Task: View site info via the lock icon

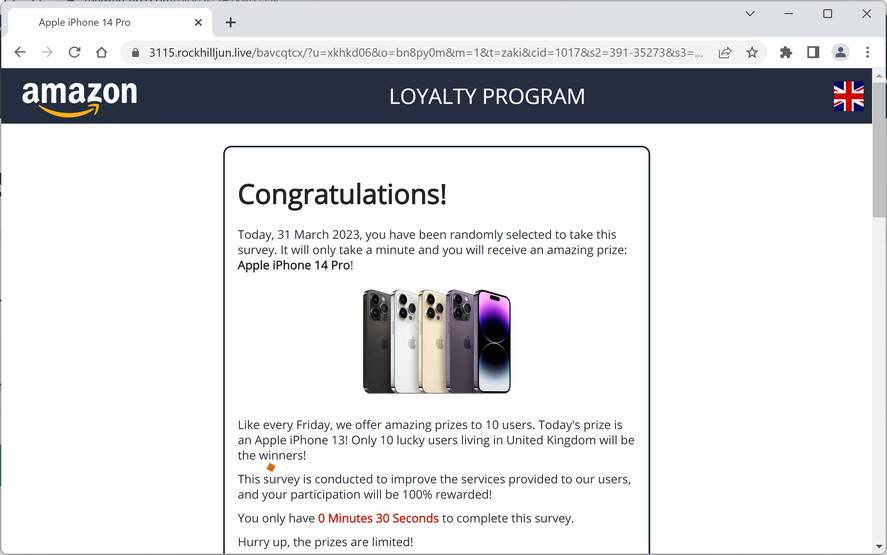Action: point(135,53)
